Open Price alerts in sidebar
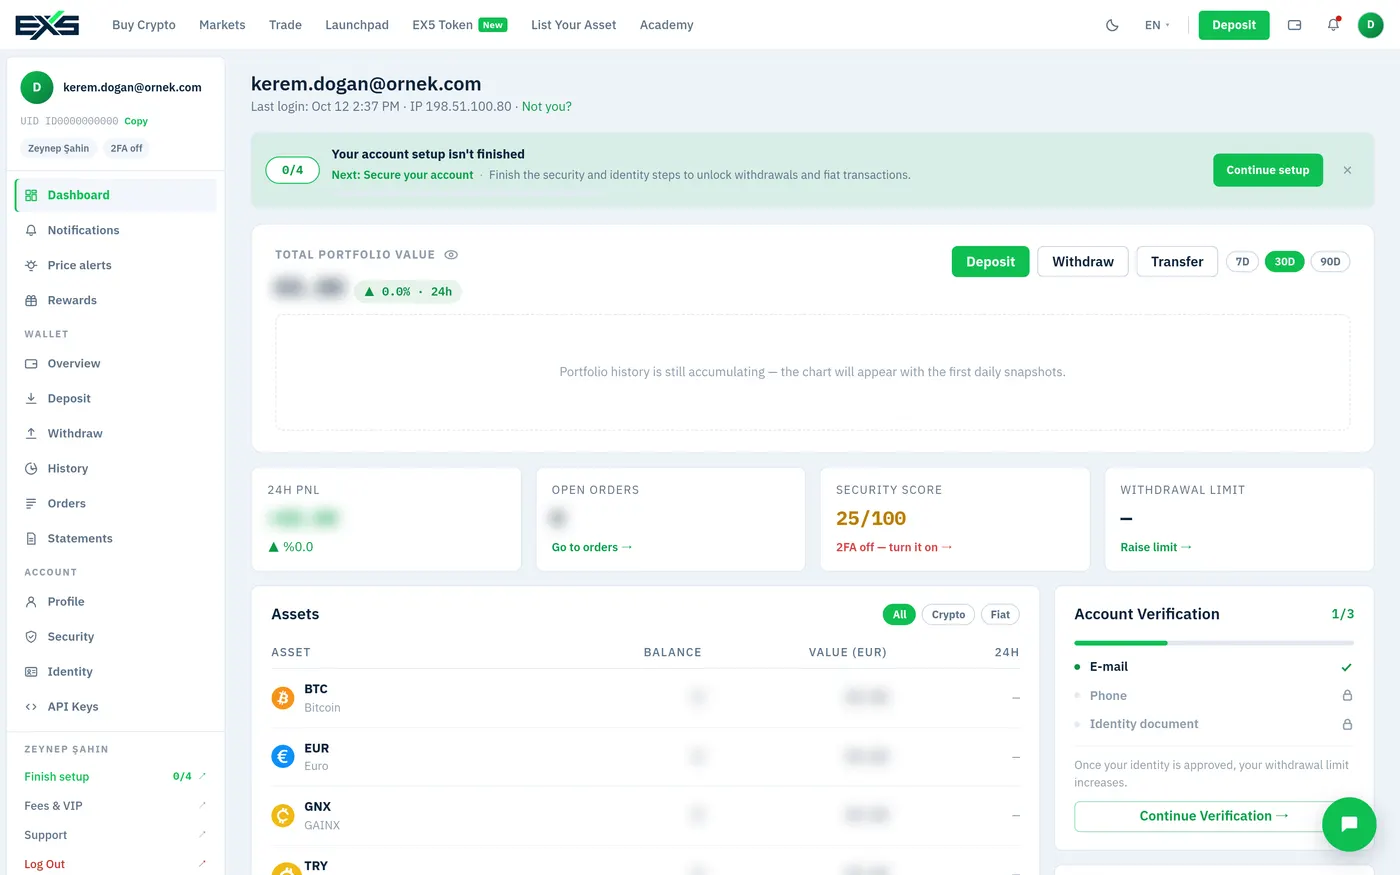Screen dimensions: 1400x875 click(x=116, y=265)
